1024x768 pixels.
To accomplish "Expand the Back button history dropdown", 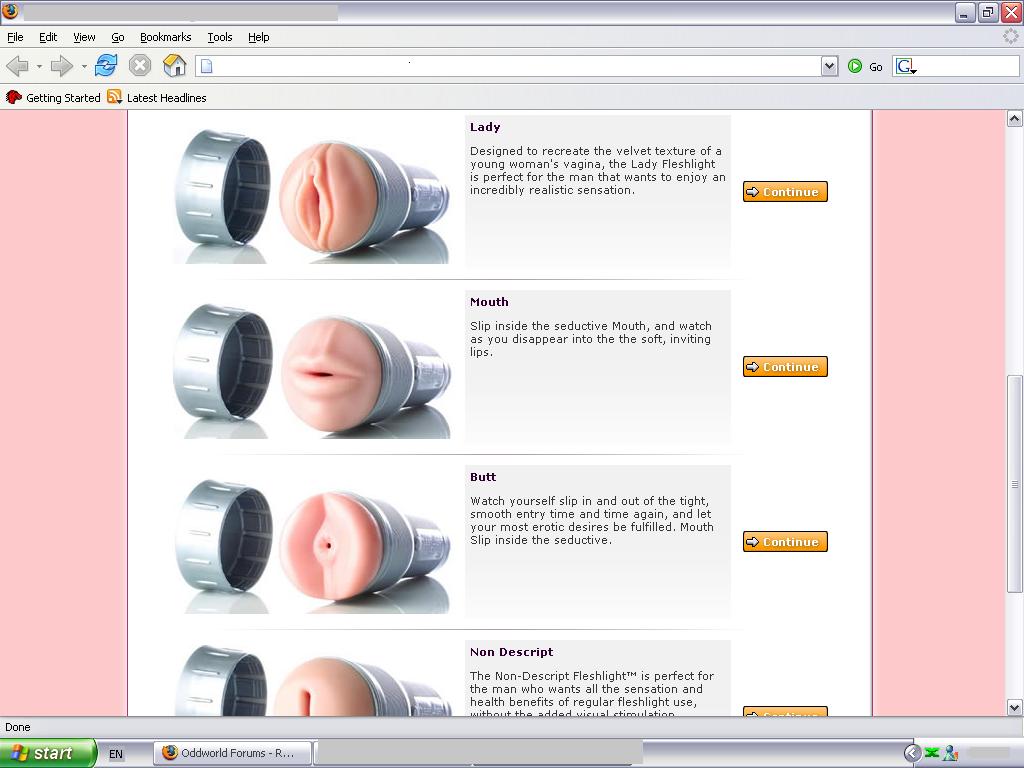I will click(39, 67).
